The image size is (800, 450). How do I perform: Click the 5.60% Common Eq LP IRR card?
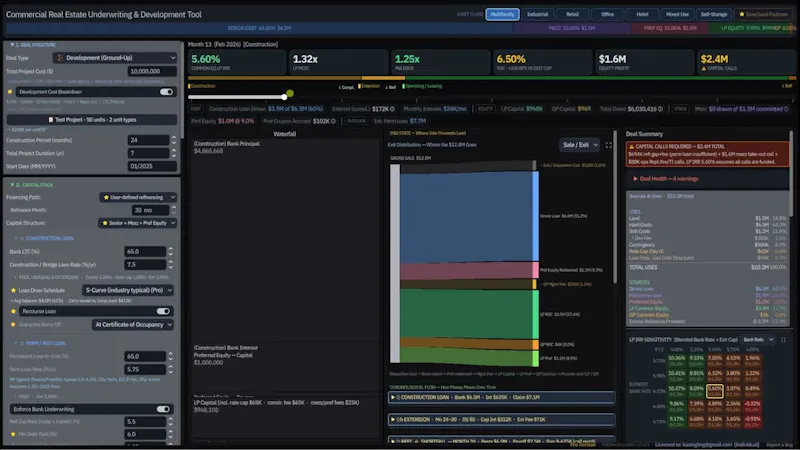pyautogui.click(x=237, y=62)
